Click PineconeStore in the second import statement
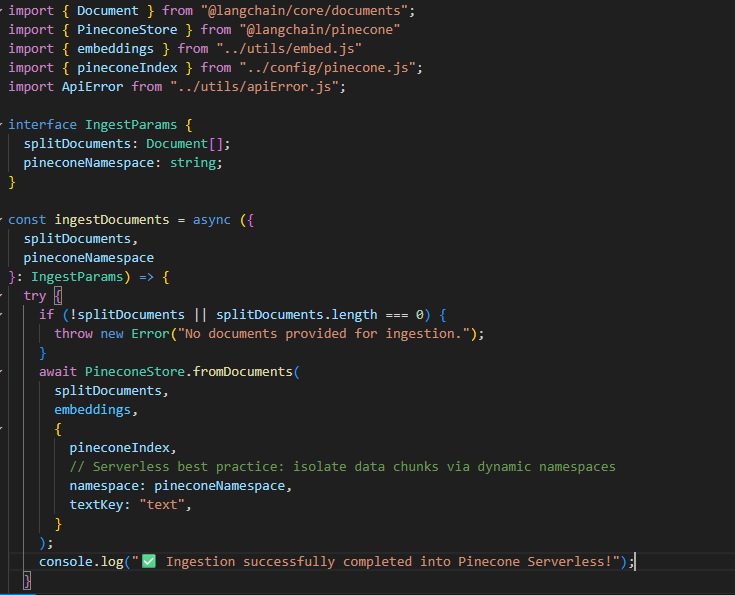735x595 pixels. (127, 30)
